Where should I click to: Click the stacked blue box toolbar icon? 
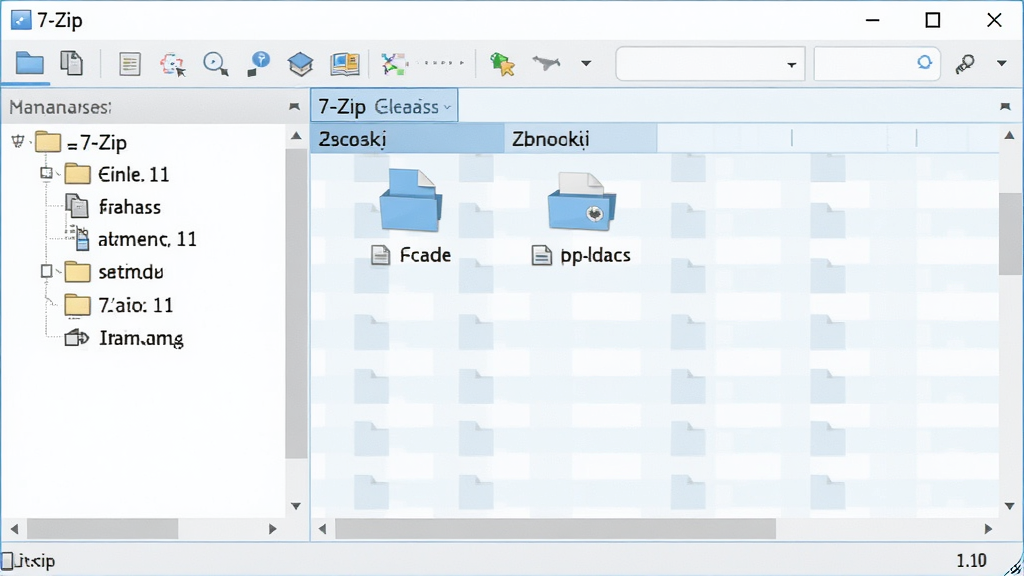click(300, 64)
